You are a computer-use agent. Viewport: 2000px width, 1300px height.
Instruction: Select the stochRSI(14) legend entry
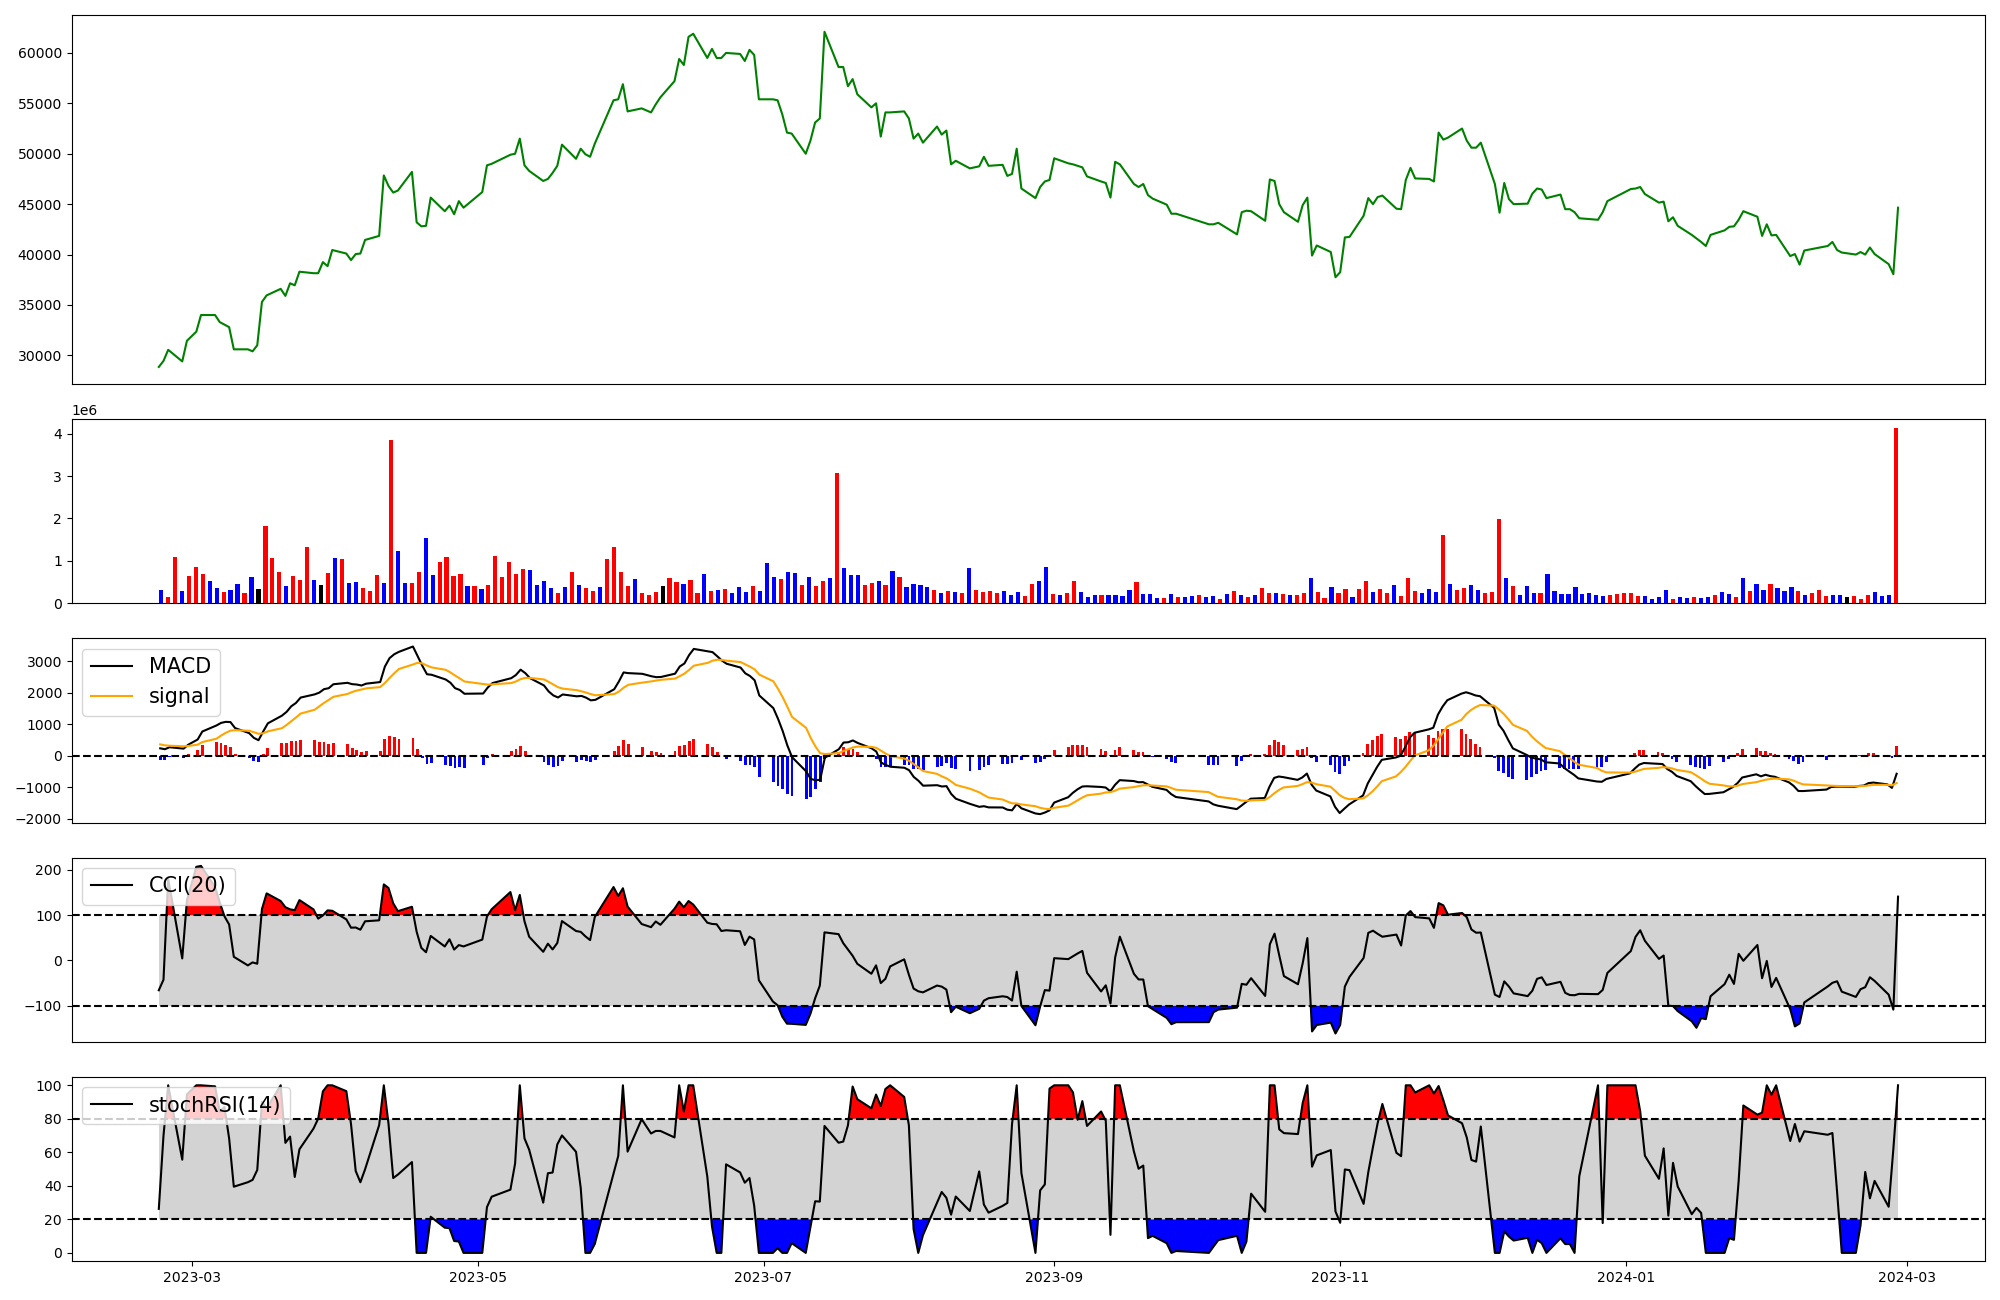(x=214, y=1105)
